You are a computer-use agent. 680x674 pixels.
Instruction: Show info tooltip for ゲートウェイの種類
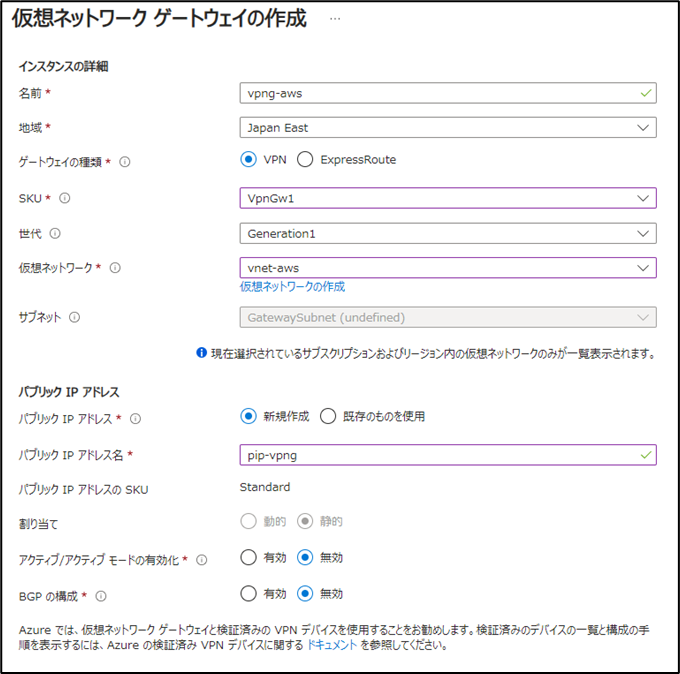[x=125, y=162]
